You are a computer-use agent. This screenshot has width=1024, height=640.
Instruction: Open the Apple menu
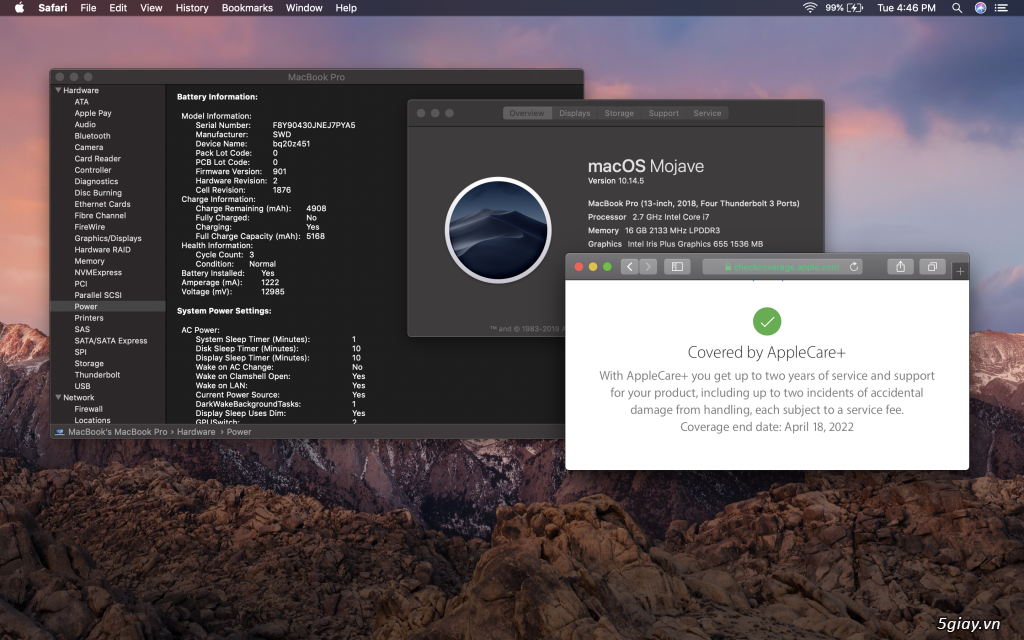point(19,8)
